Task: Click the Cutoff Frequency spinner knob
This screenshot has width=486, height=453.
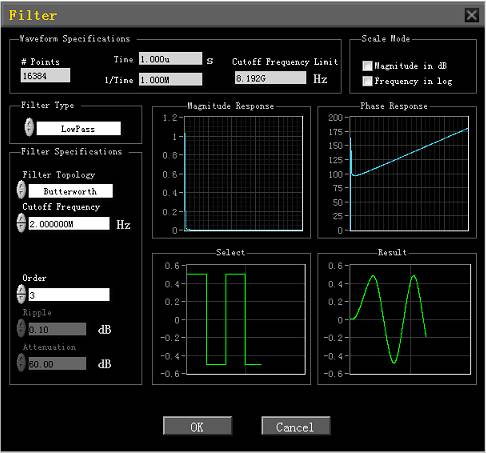Action: (x=21, y=223)
